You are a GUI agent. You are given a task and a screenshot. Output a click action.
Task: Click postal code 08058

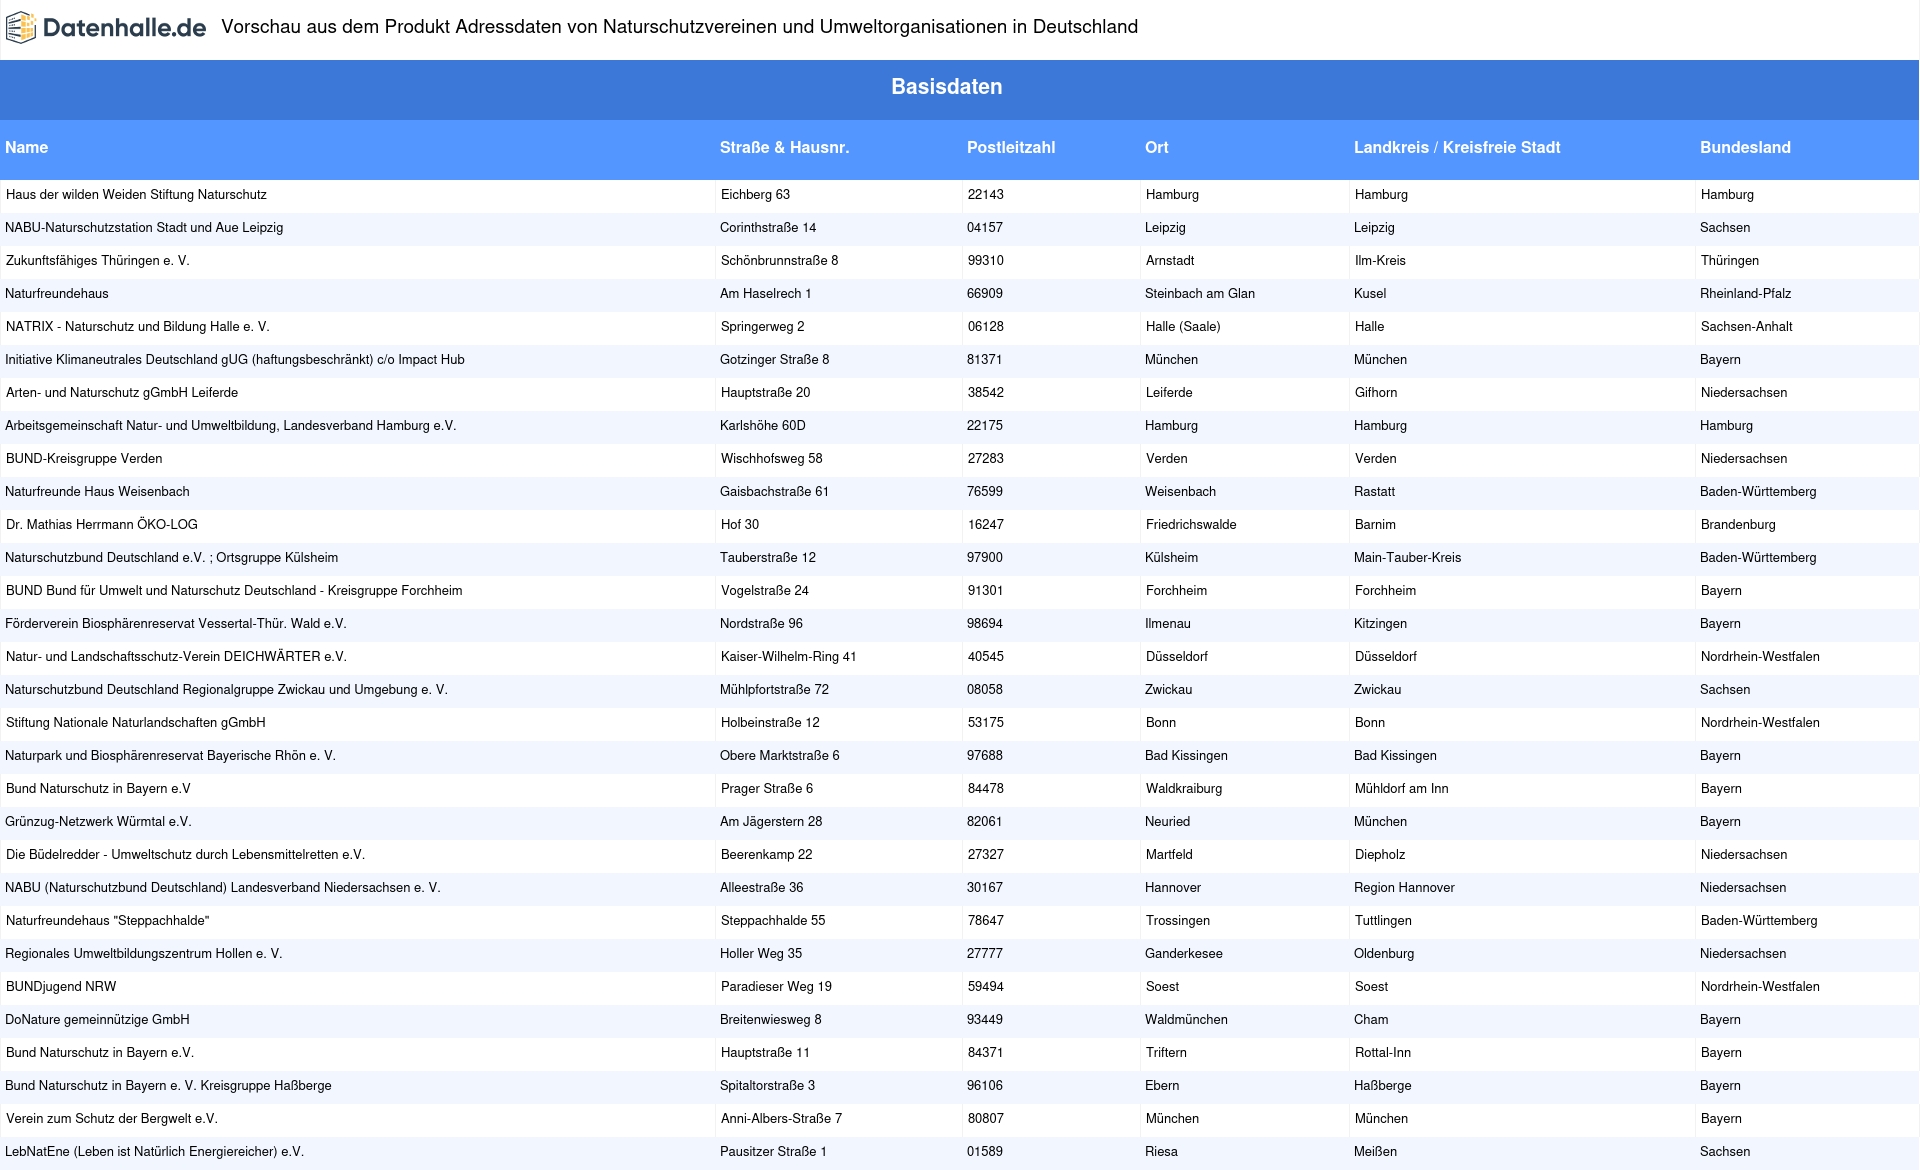coord(985,690)
